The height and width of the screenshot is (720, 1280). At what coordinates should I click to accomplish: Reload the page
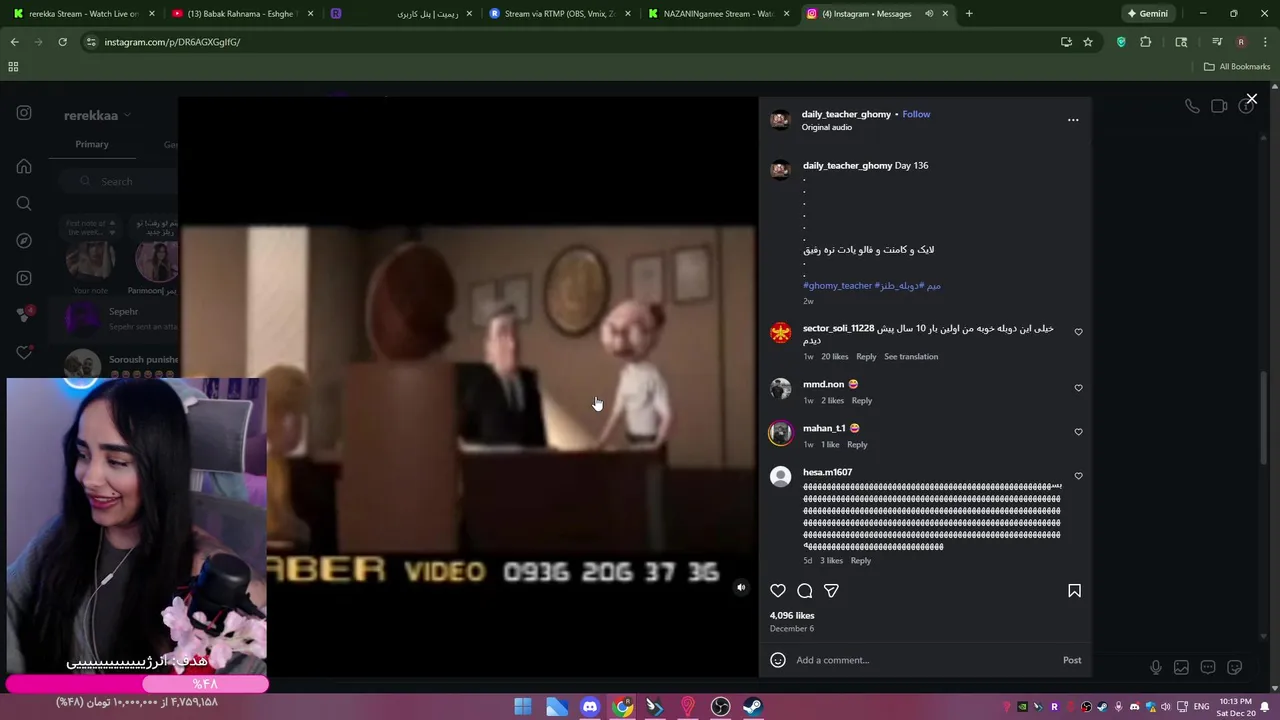coord(62,42)
